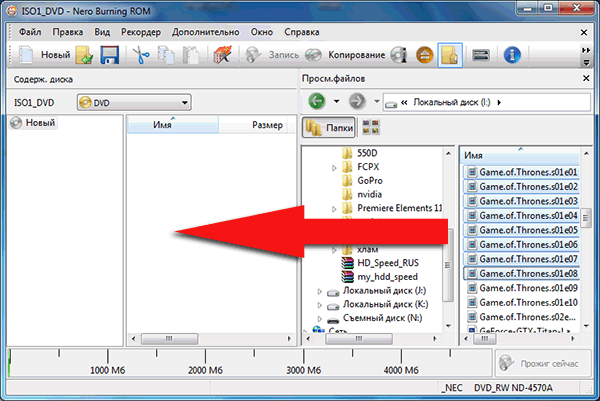Open a compilation with the folder icon

coord(84,55)
